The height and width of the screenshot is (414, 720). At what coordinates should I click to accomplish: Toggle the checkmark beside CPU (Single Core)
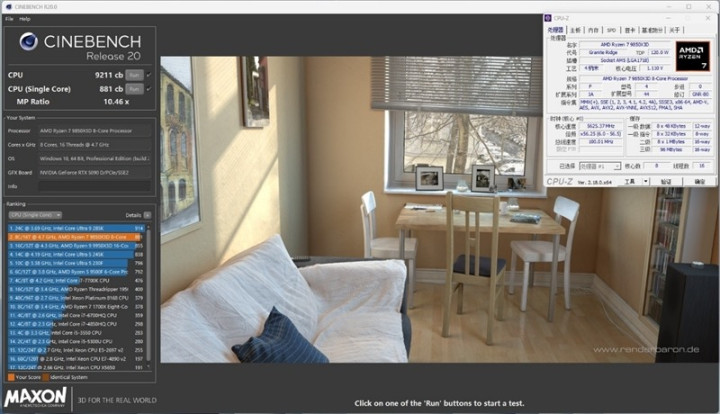149,89
